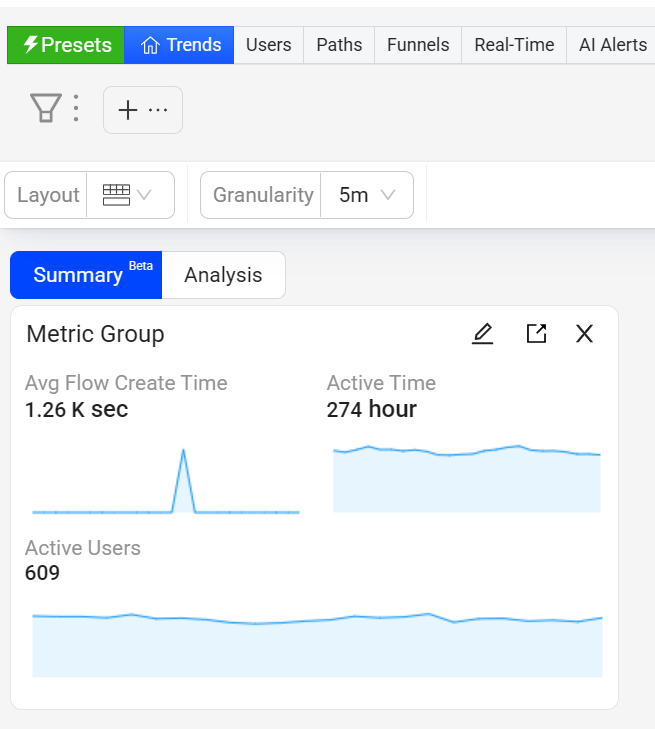Select the Summary Beta toggle
The width and height of the screenshot is (655, 729).
click(x=86, y=275)
